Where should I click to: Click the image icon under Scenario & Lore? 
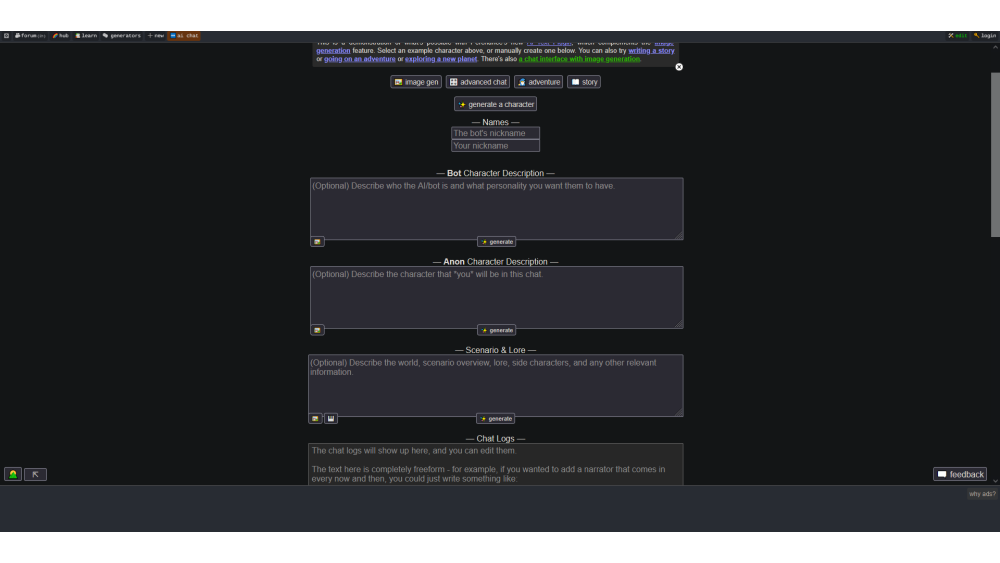pyautogui.click(x=315, y=419)
